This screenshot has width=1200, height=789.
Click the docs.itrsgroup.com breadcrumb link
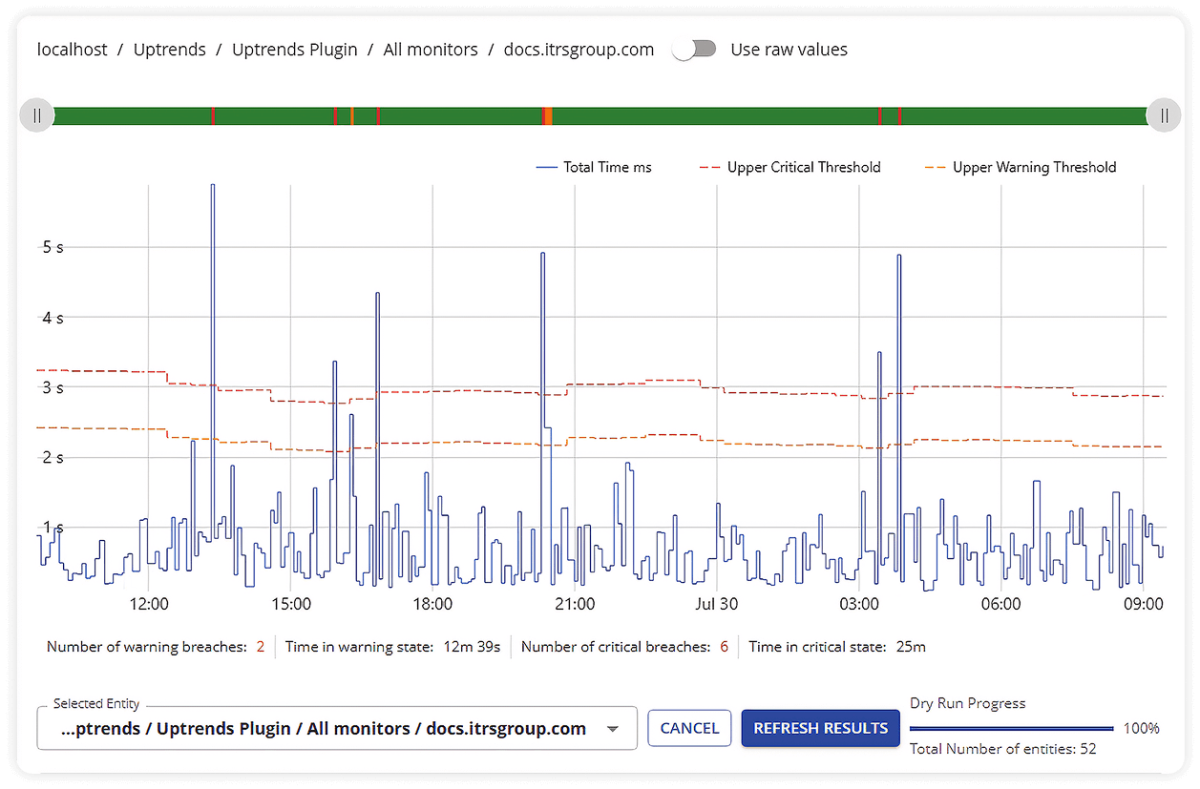tap(578, 49)
